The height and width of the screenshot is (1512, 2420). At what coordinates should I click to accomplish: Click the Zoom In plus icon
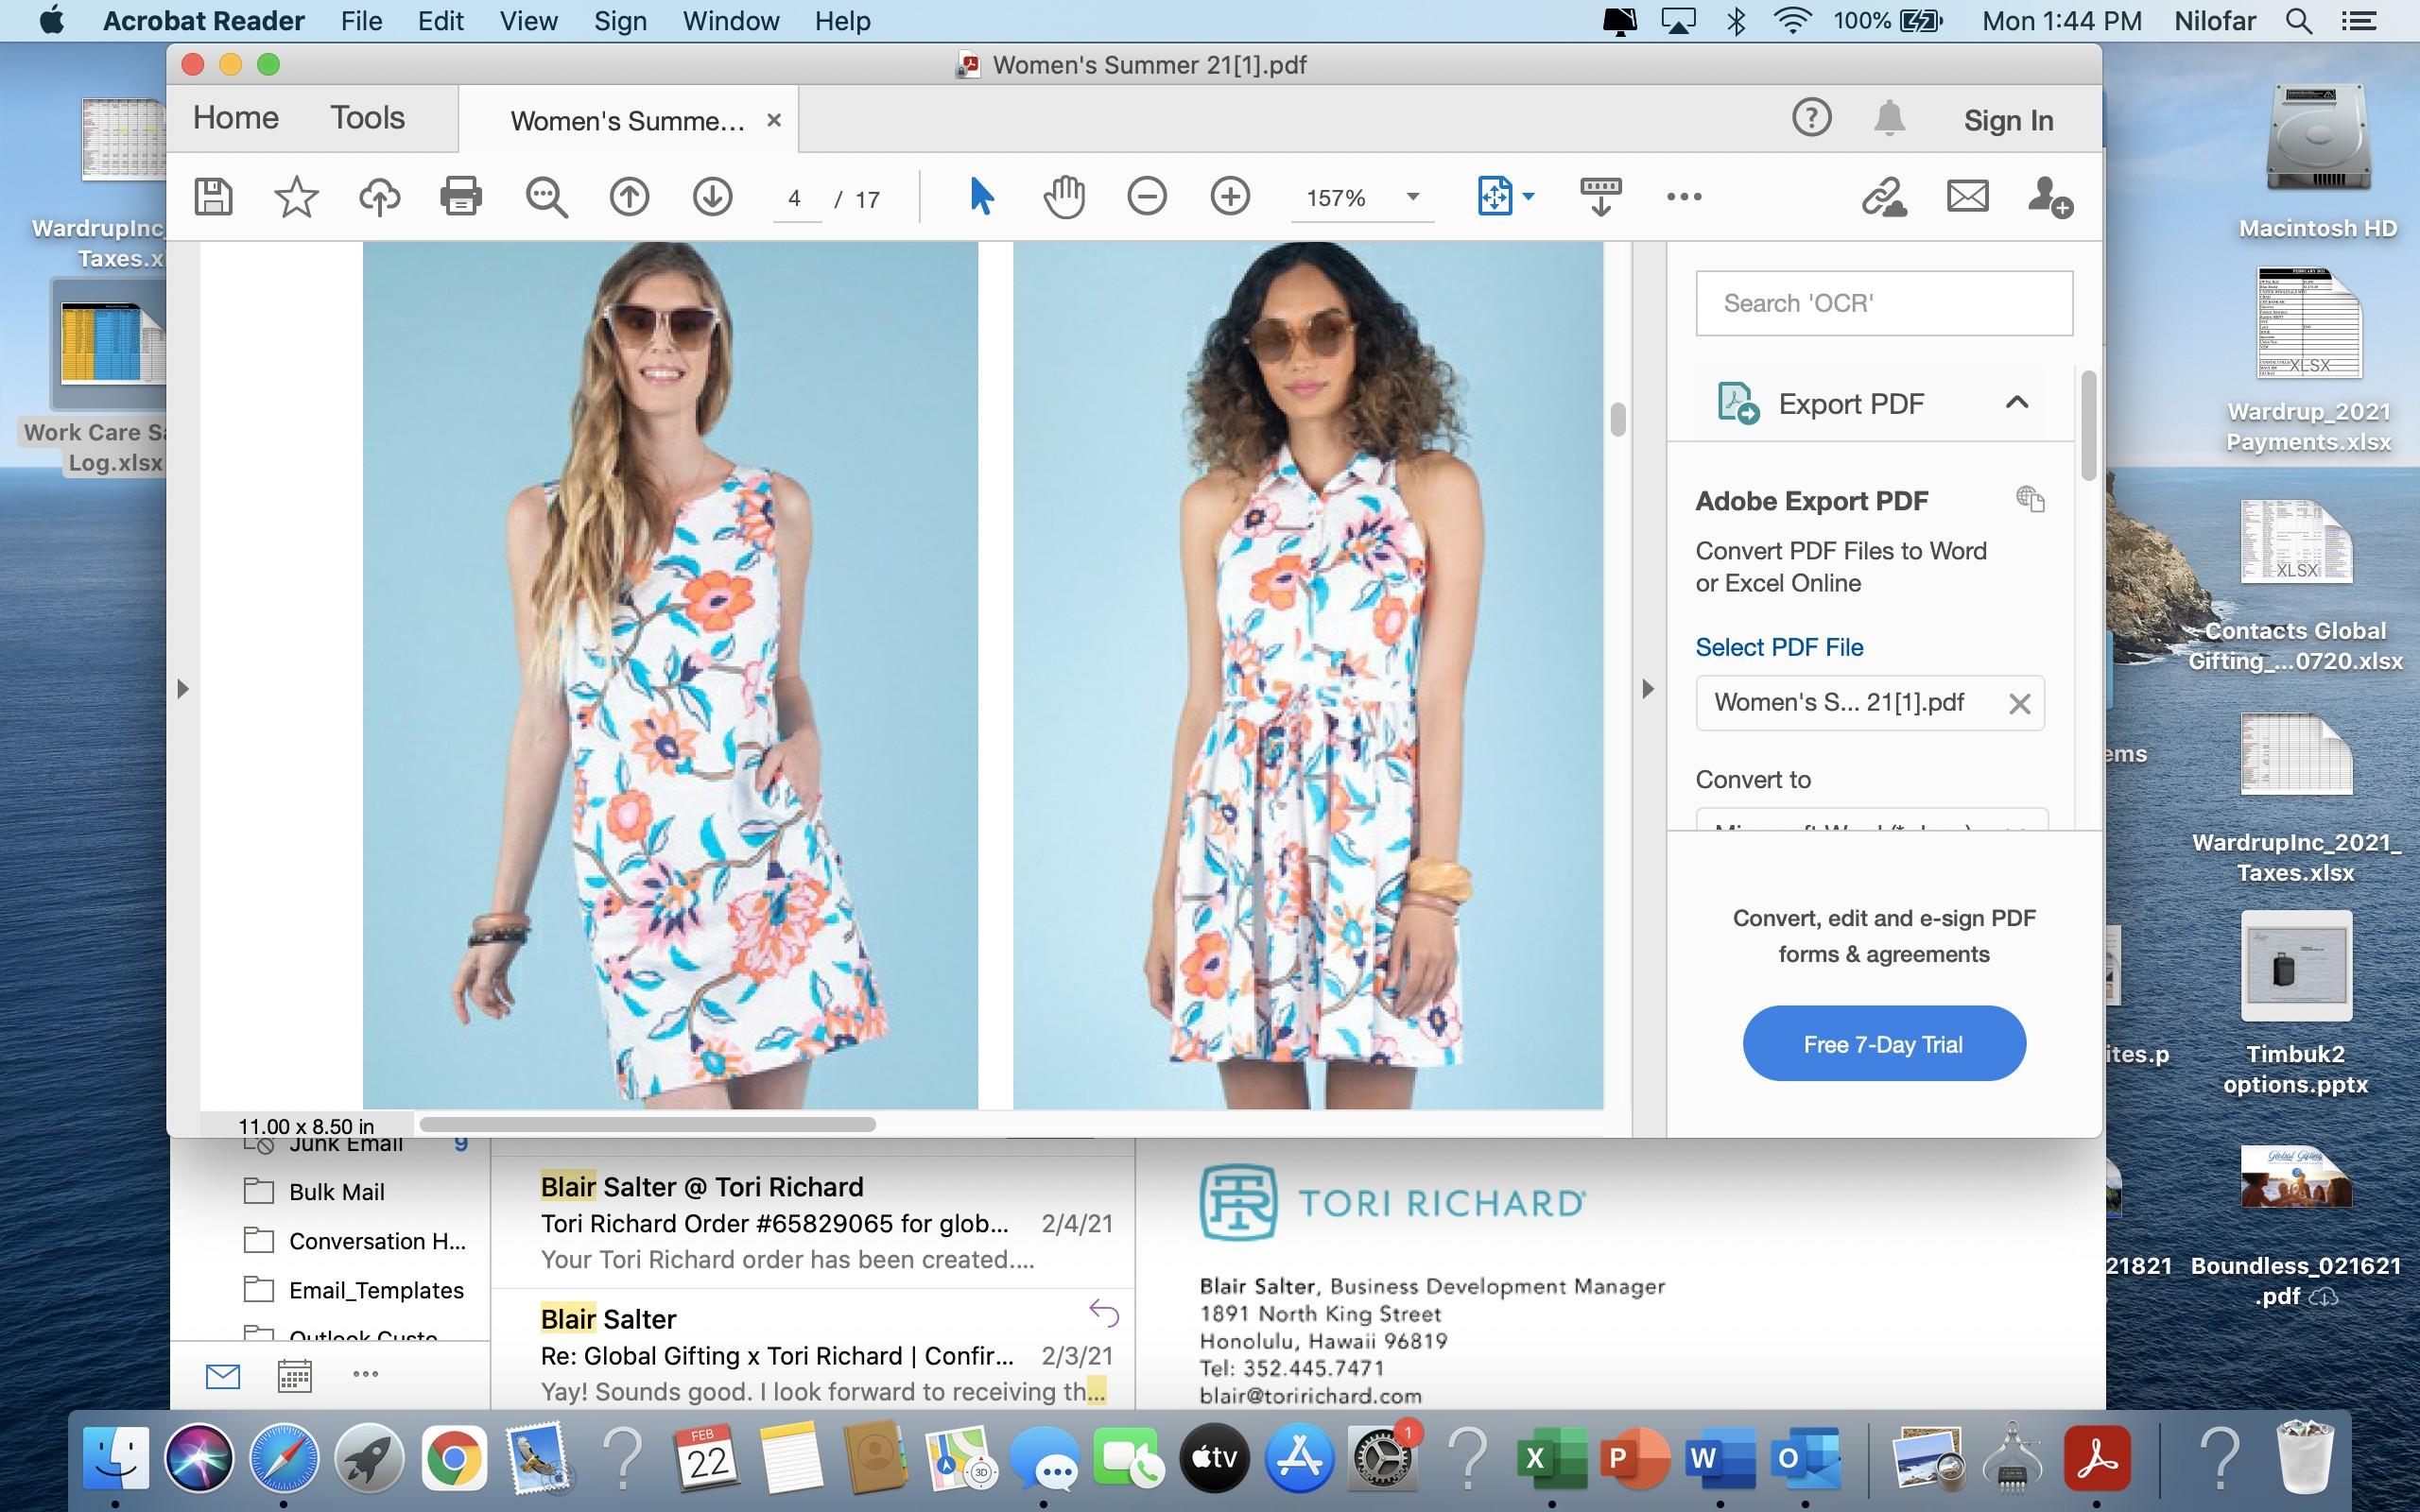pos(1230,197)
